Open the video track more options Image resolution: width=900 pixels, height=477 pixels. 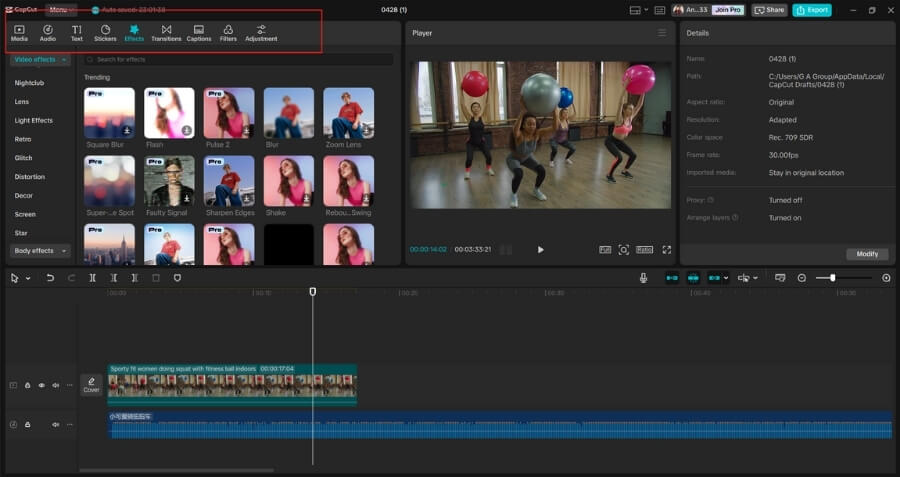[69, 385]
